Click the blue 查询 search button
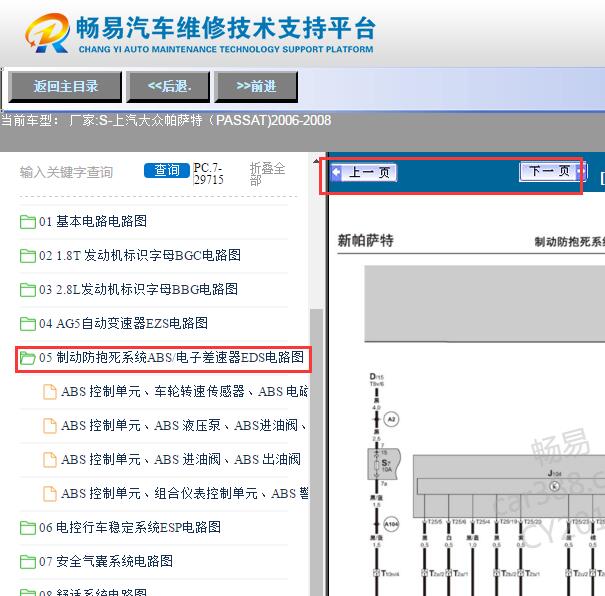This screenshot has height=596, width=605. tap(167, 171)
